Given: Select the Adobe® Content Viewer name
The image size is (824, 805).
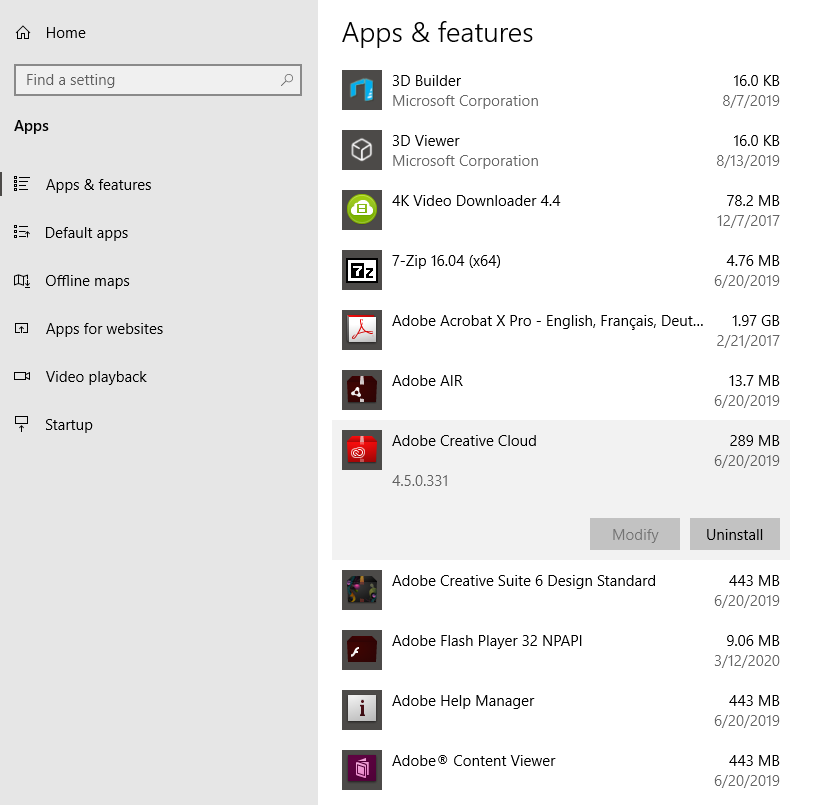Looking at the screenshot, I should click(x=473, y=761).
